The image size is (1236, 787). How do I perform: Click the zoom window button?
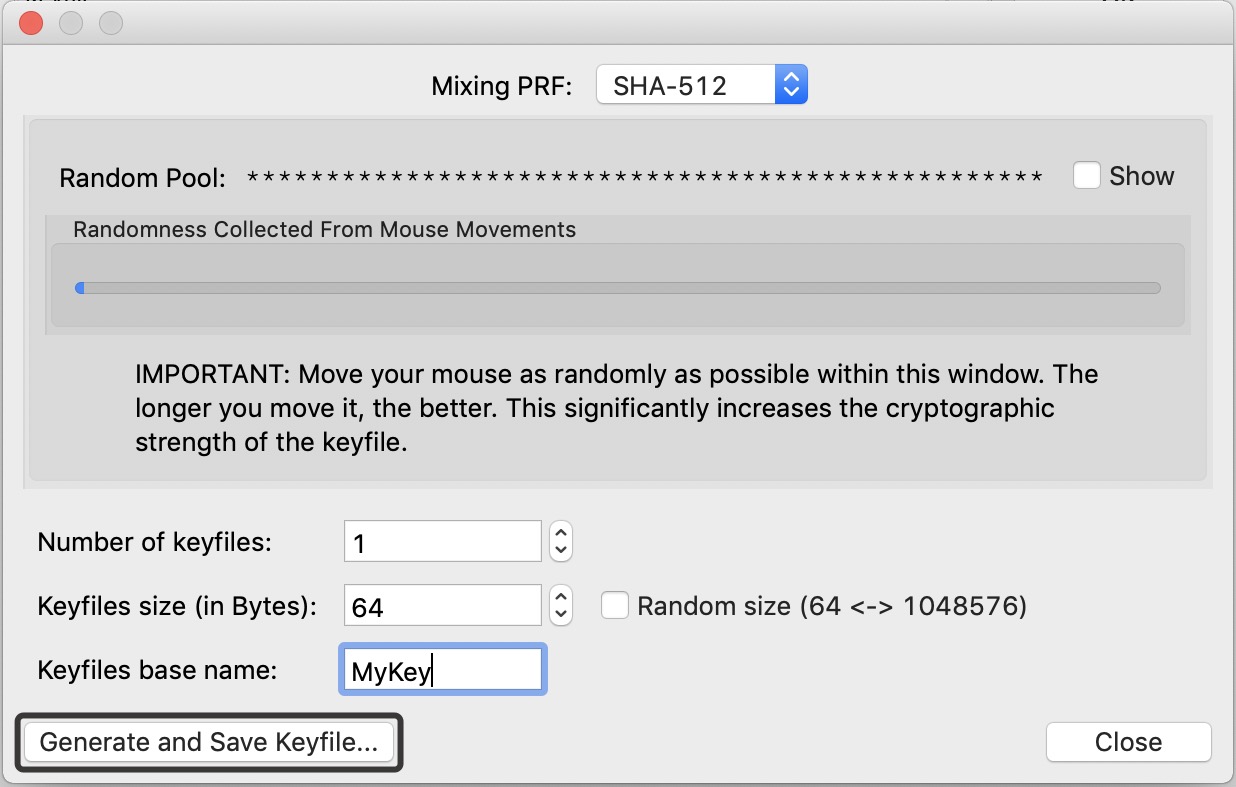[x=110, y=23]
